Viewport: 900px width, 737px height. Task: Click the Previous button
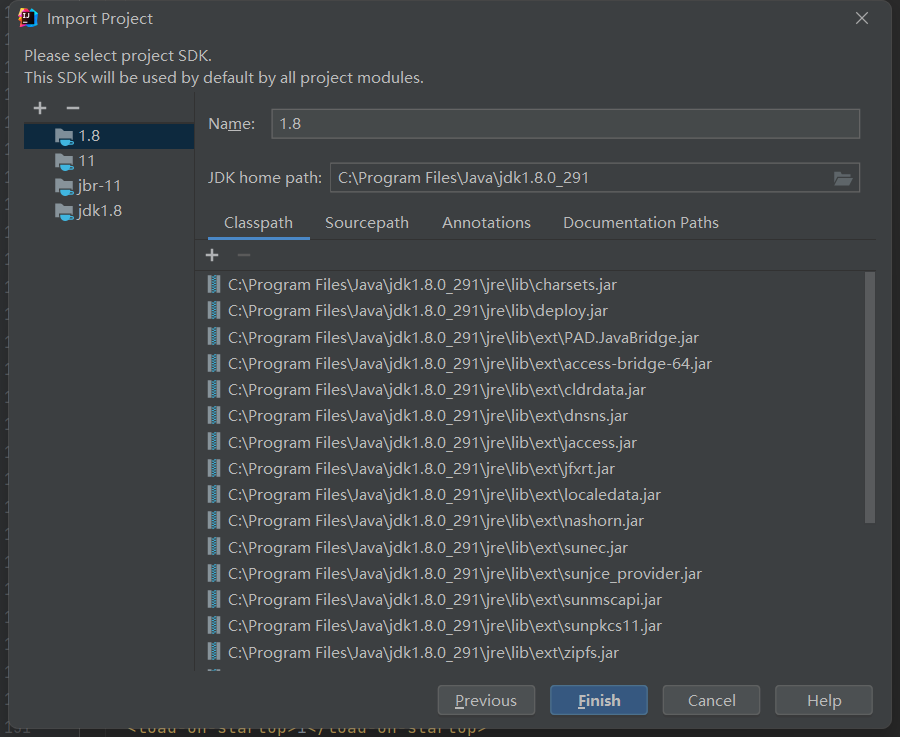[x=486, y=700]
